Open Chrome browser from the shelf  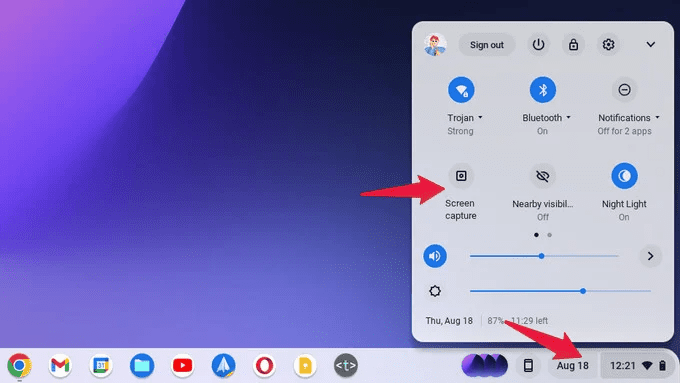pos(19,365)
